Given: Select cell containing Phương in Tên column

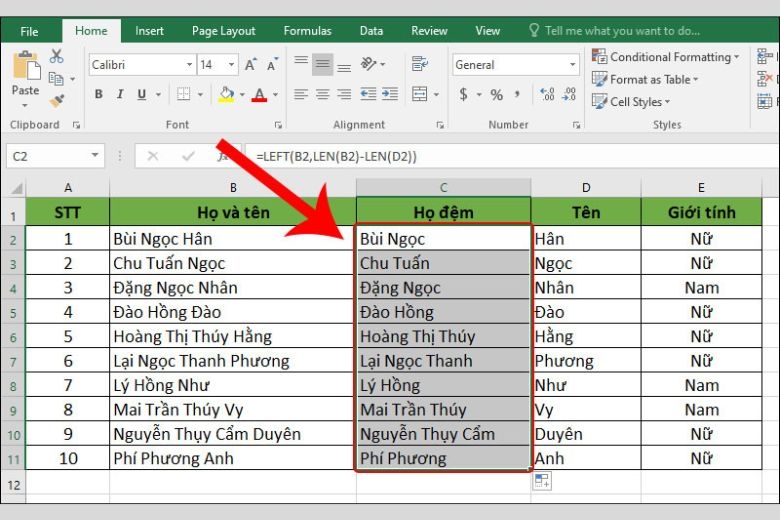Looking at the screenshot, I should (x=586, y=361).
